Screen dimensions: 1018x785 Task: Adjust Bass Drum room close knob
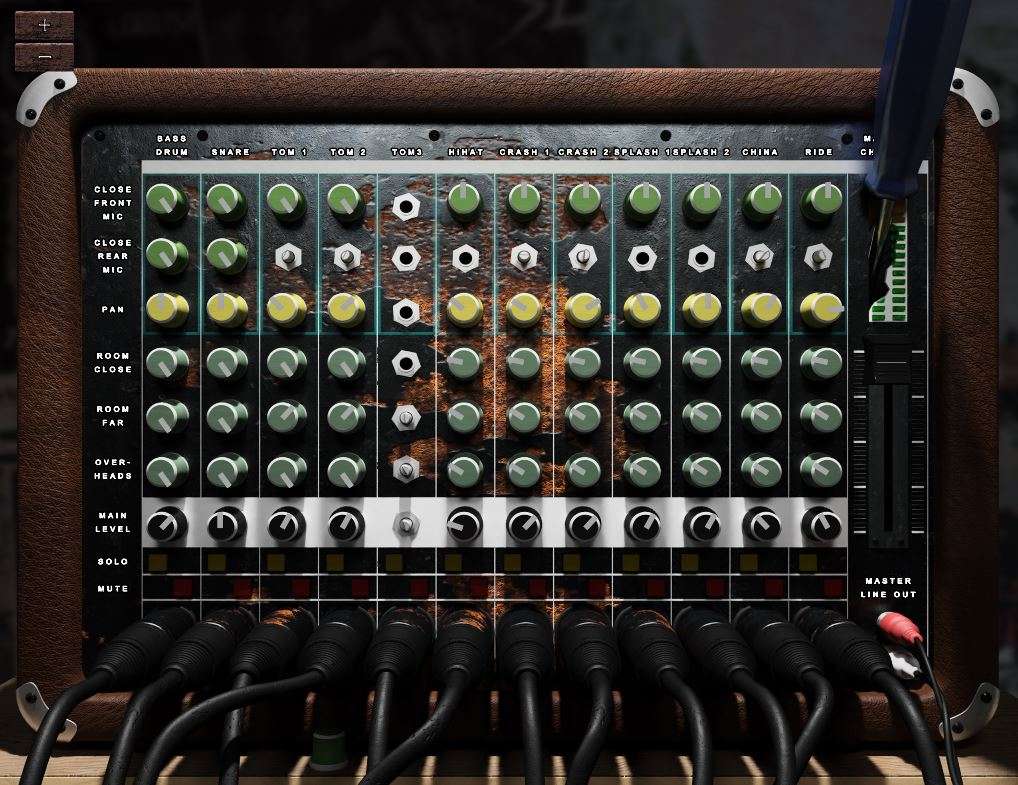tap(167, 363)
